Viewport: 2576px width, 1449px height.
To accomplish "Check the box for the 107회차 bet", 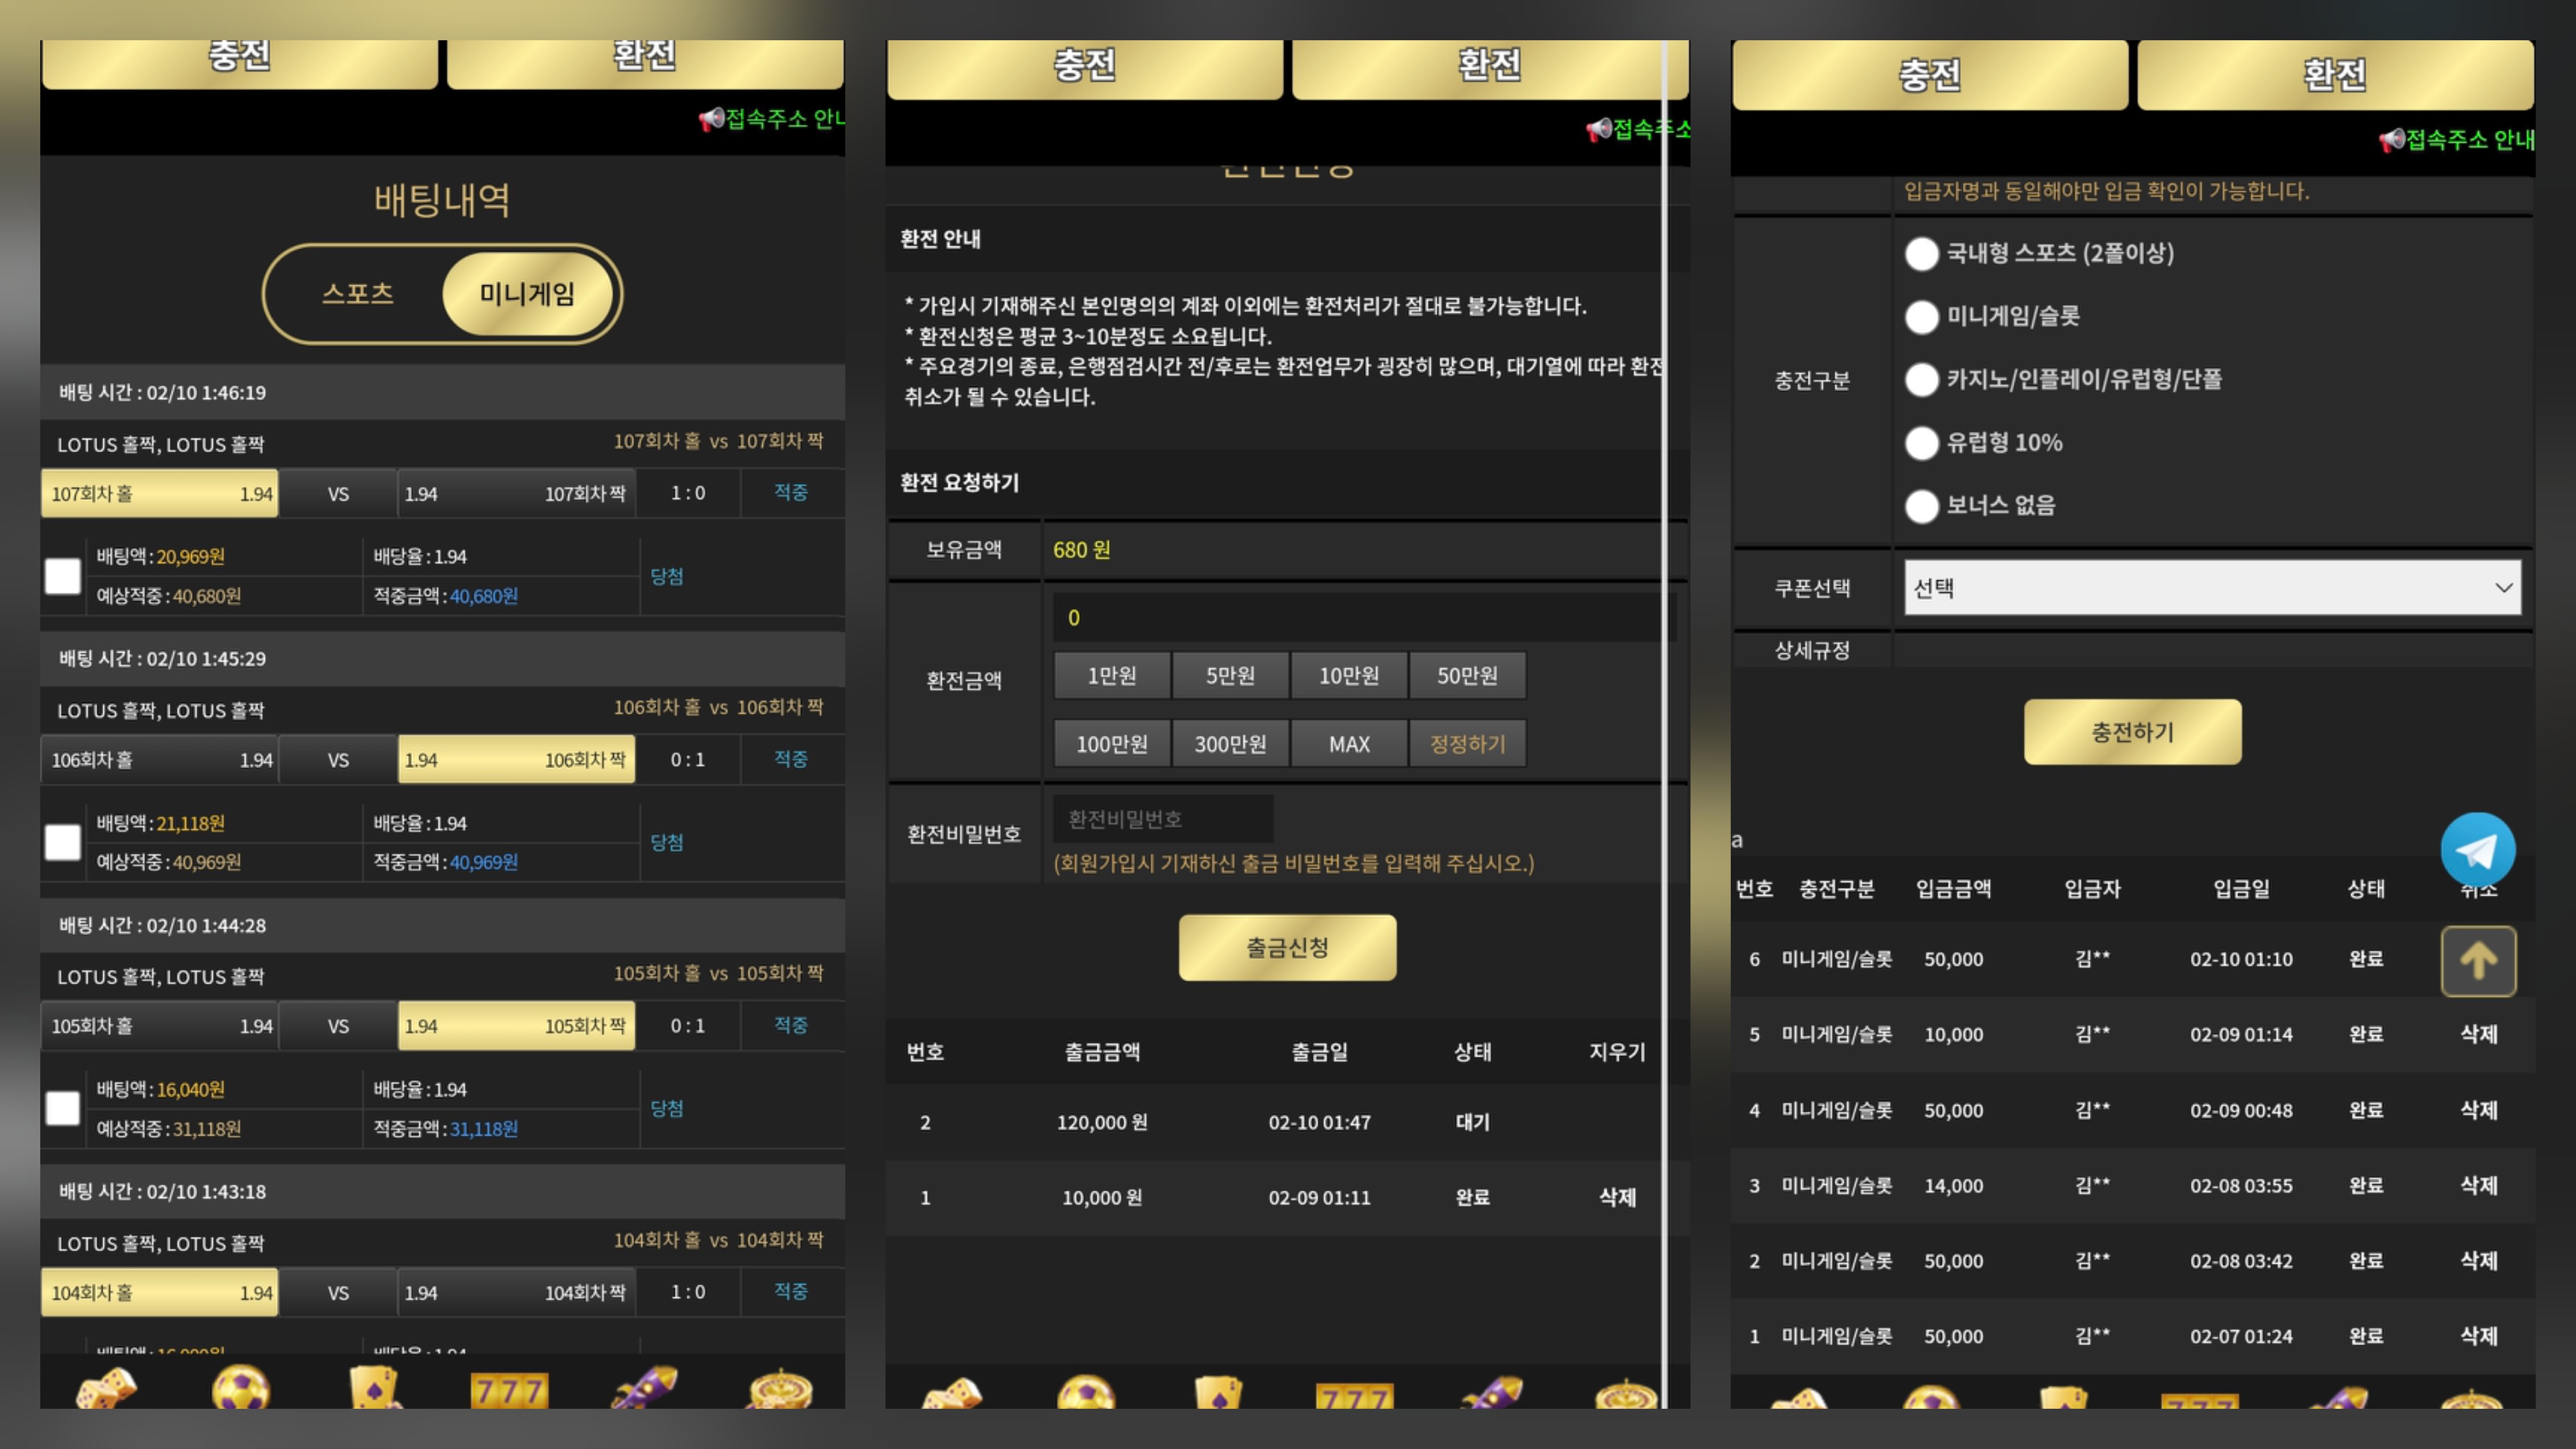I will coord(63,576).
